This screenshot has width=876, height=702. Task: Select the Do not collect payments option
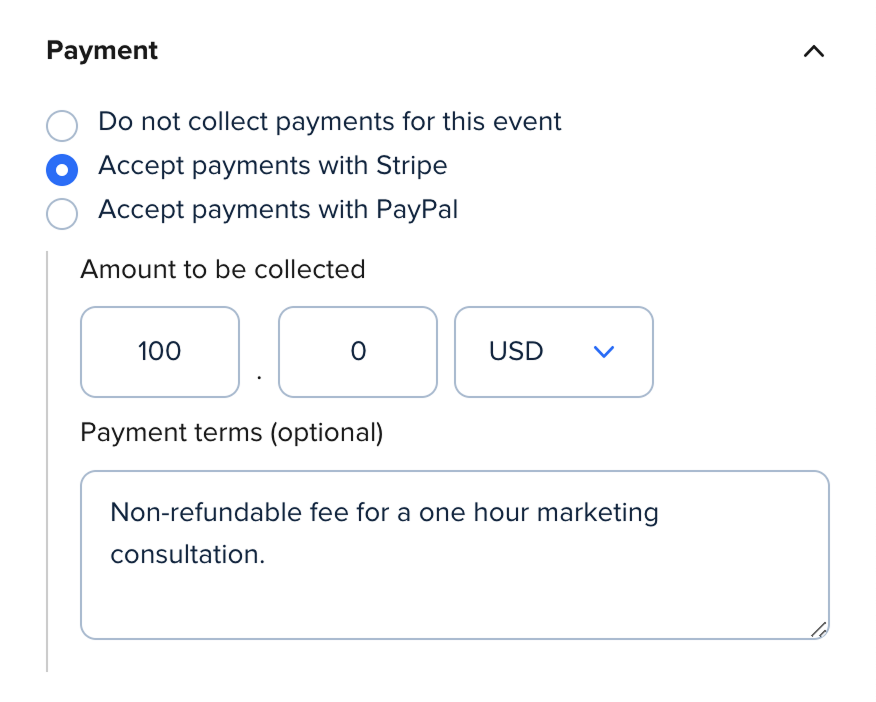pos(62,126)
